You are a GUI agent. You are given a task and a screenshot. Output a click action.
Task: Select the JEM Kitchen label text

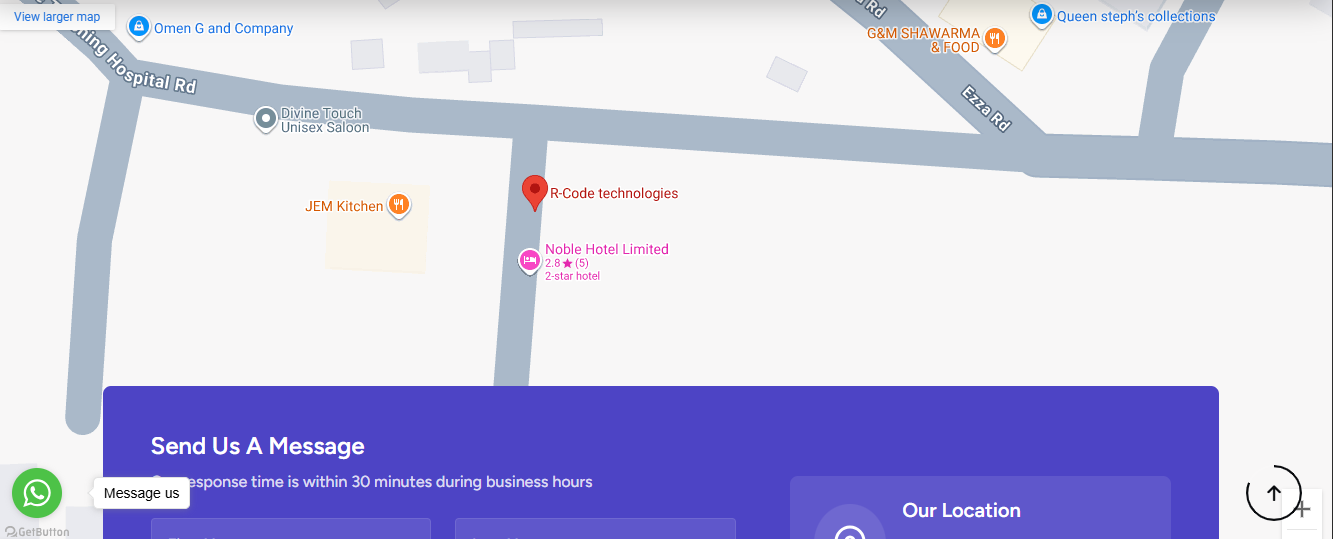(x=344, y=206)
